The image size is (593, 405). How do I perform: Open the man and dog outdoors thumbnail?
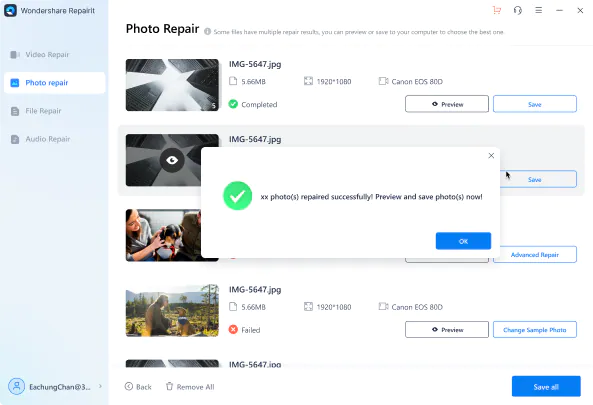172,310
